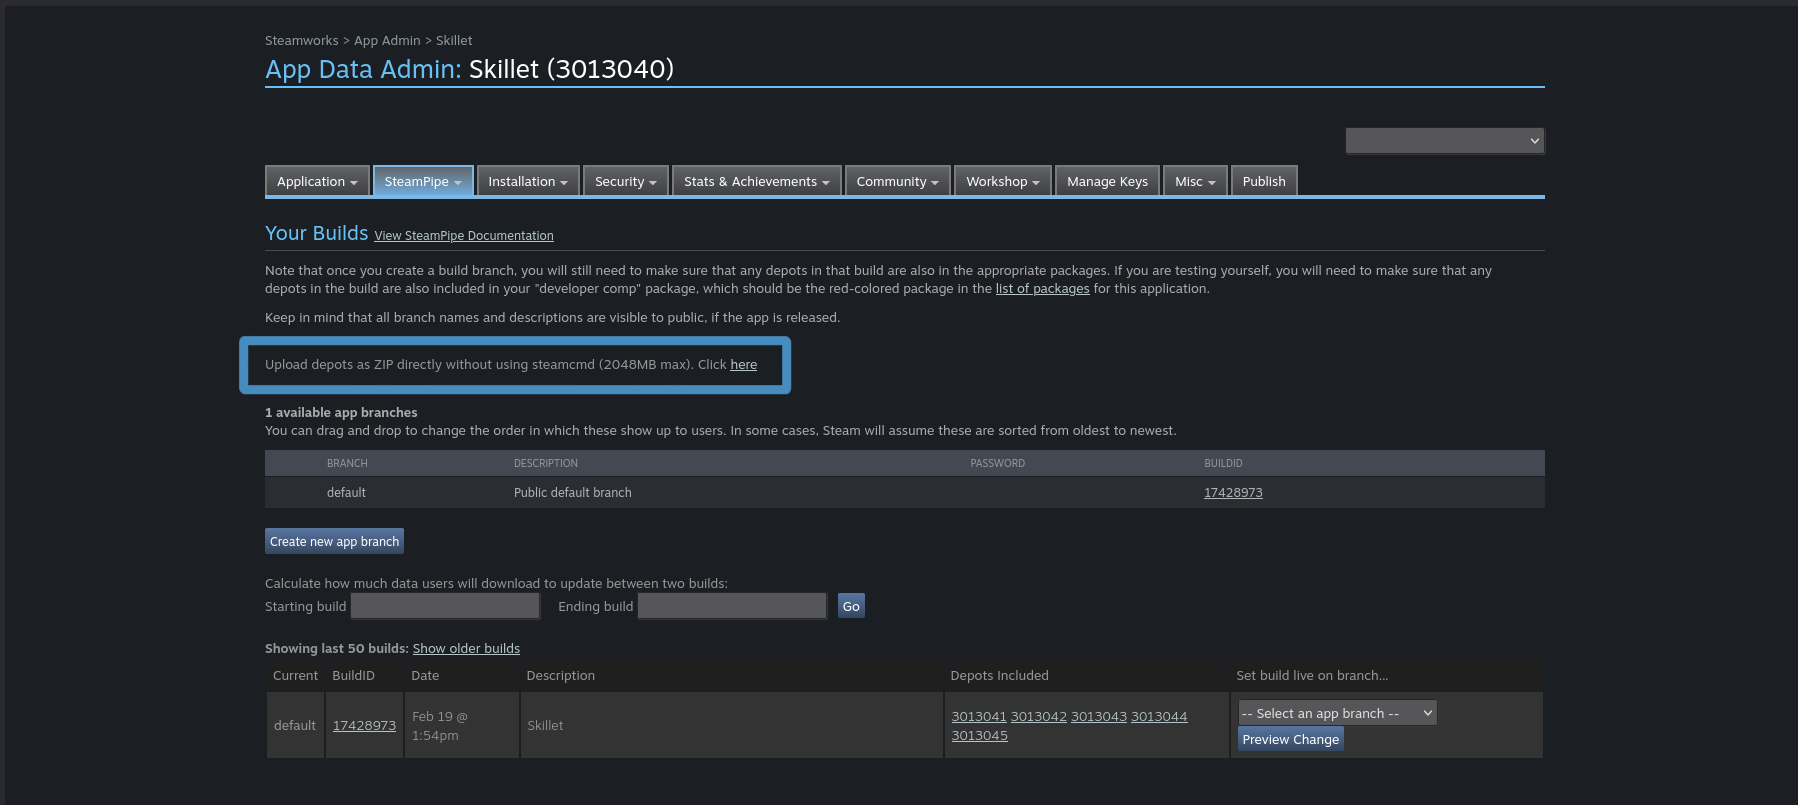
Task: Expand the Select an app branch dropdown
Action: (1337, 713)
